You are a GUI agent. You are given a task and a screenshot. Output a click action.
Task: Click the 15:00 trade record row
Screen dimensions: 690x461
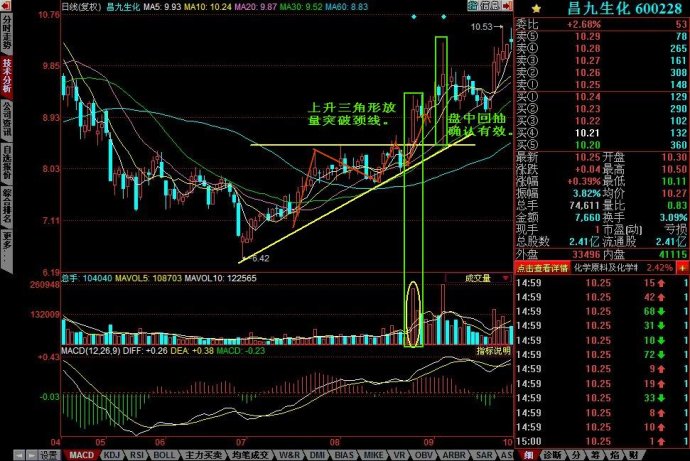click(602, 441)
